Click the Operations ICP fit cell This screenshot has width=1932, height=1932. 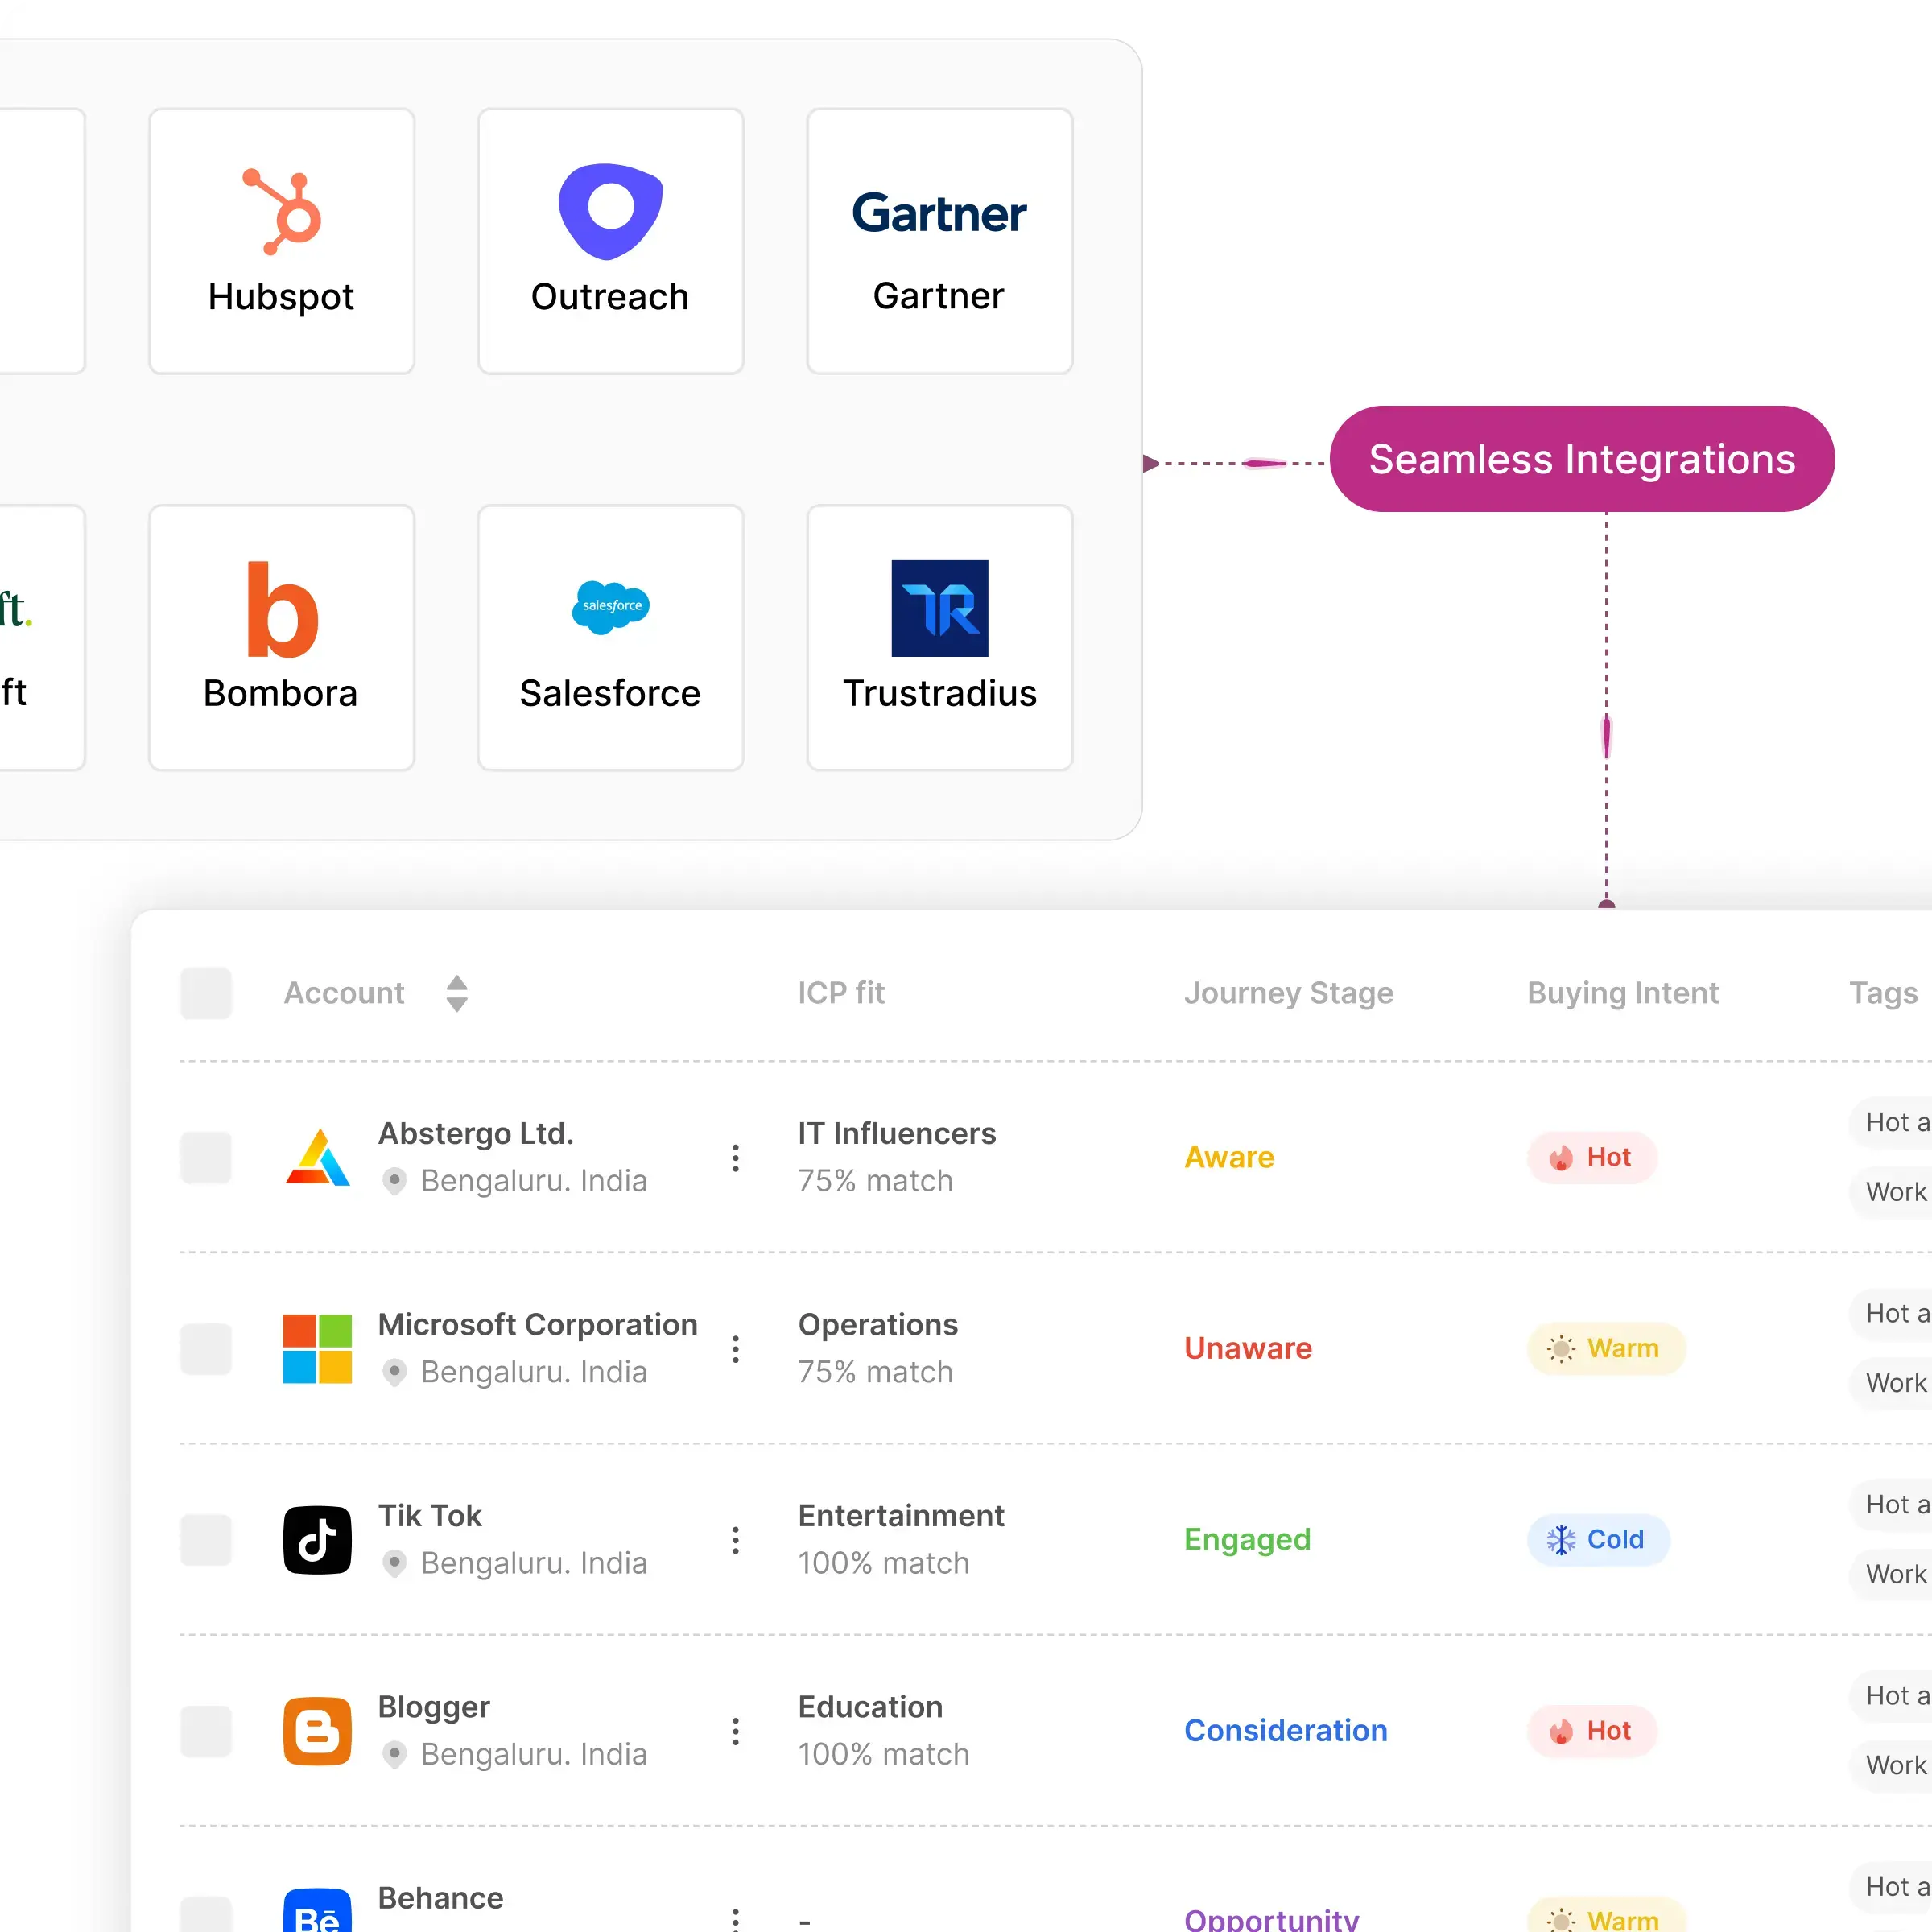point(878,1348)
